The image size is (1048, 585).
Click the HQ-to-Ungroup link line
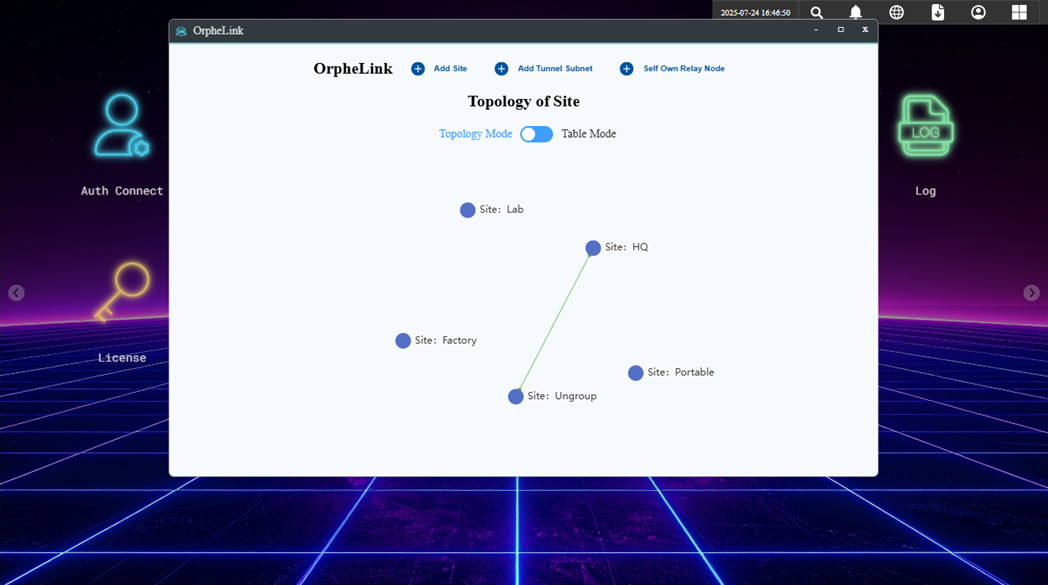554,322
